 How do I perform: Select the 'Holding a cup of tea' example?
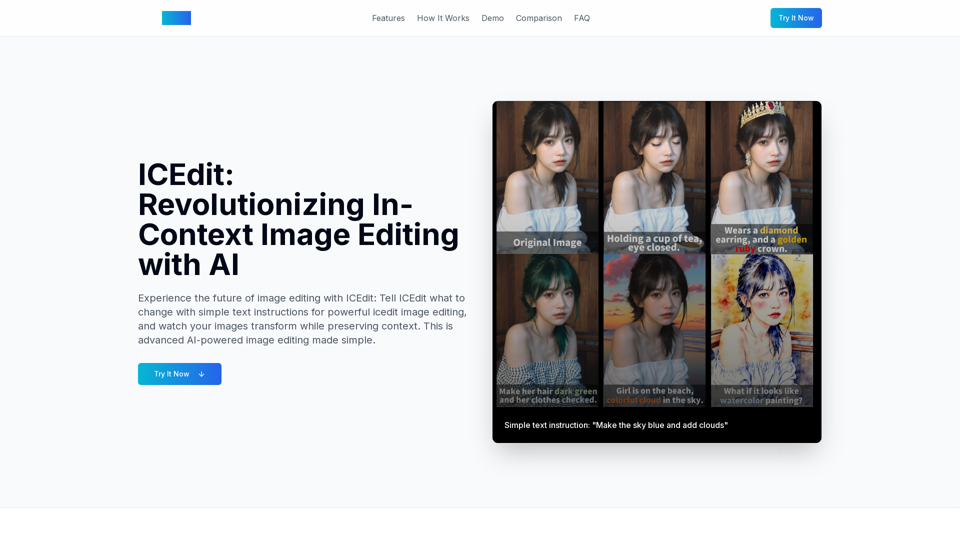(x=654, y=177)
